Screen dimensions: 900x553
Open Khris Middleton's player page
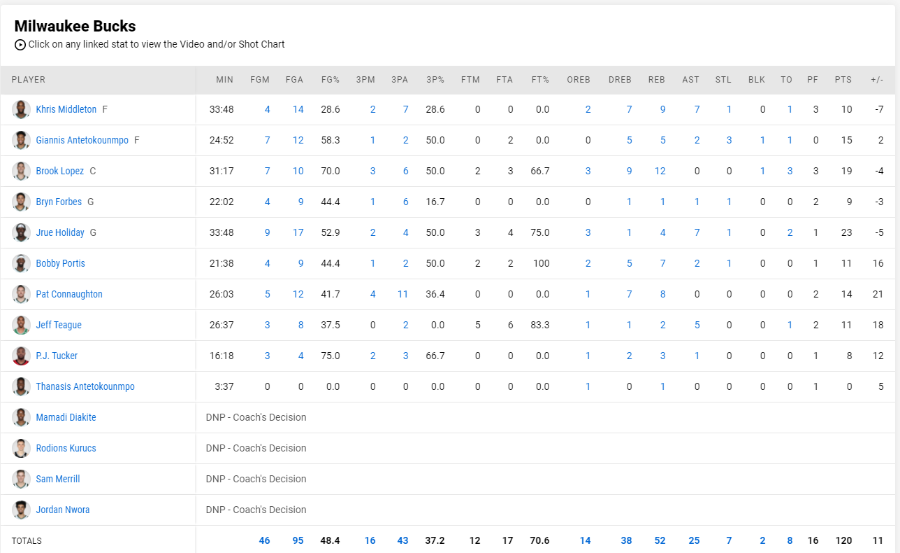(66, 109)
